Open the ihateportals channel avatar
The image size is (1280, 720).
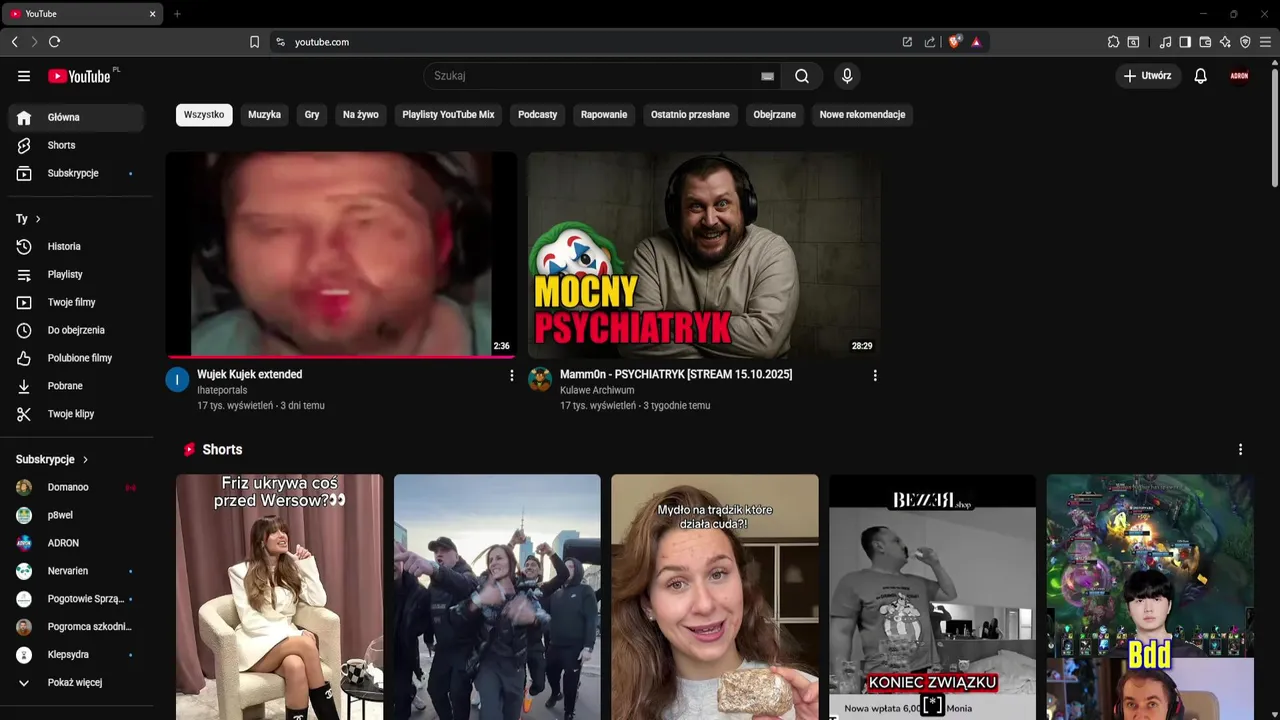[177, 379]
